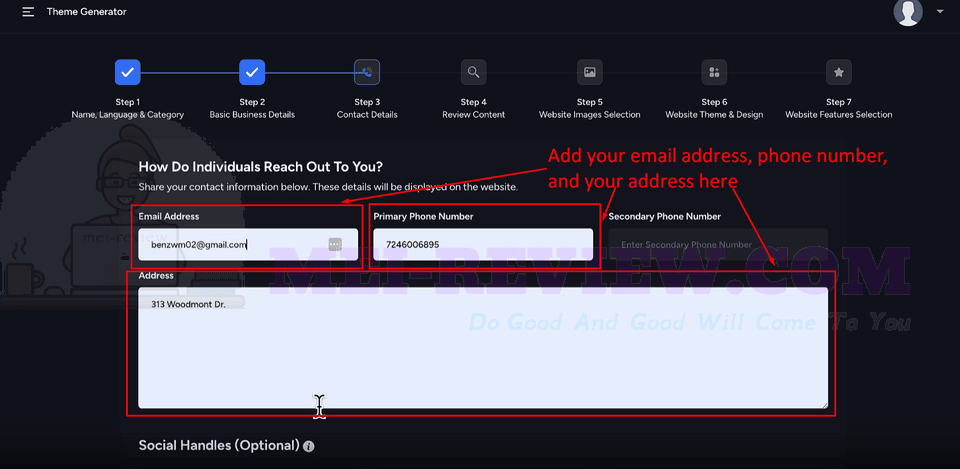This screenshot has height=469, width=960.
Task: Click the 'Secondary Phone Number' label
Action: (664, 216)
